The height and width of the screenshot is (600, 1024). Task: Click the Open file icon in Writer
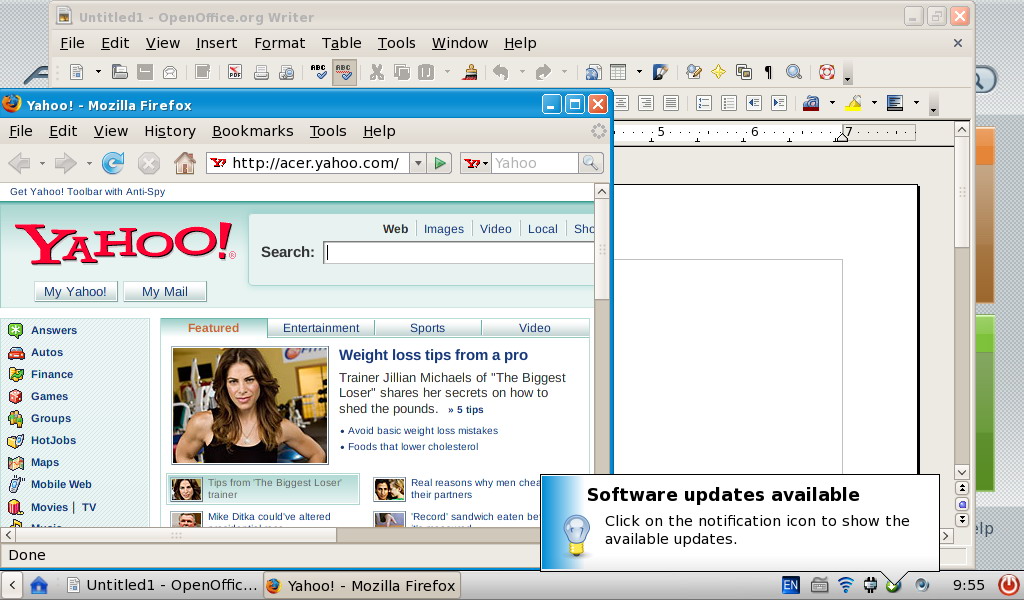(119, 72)
